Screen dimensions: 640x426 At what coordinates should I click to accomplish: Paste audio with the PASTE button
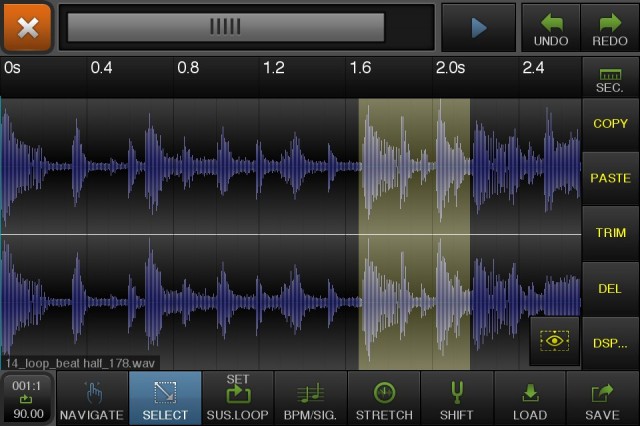point(610,178)
